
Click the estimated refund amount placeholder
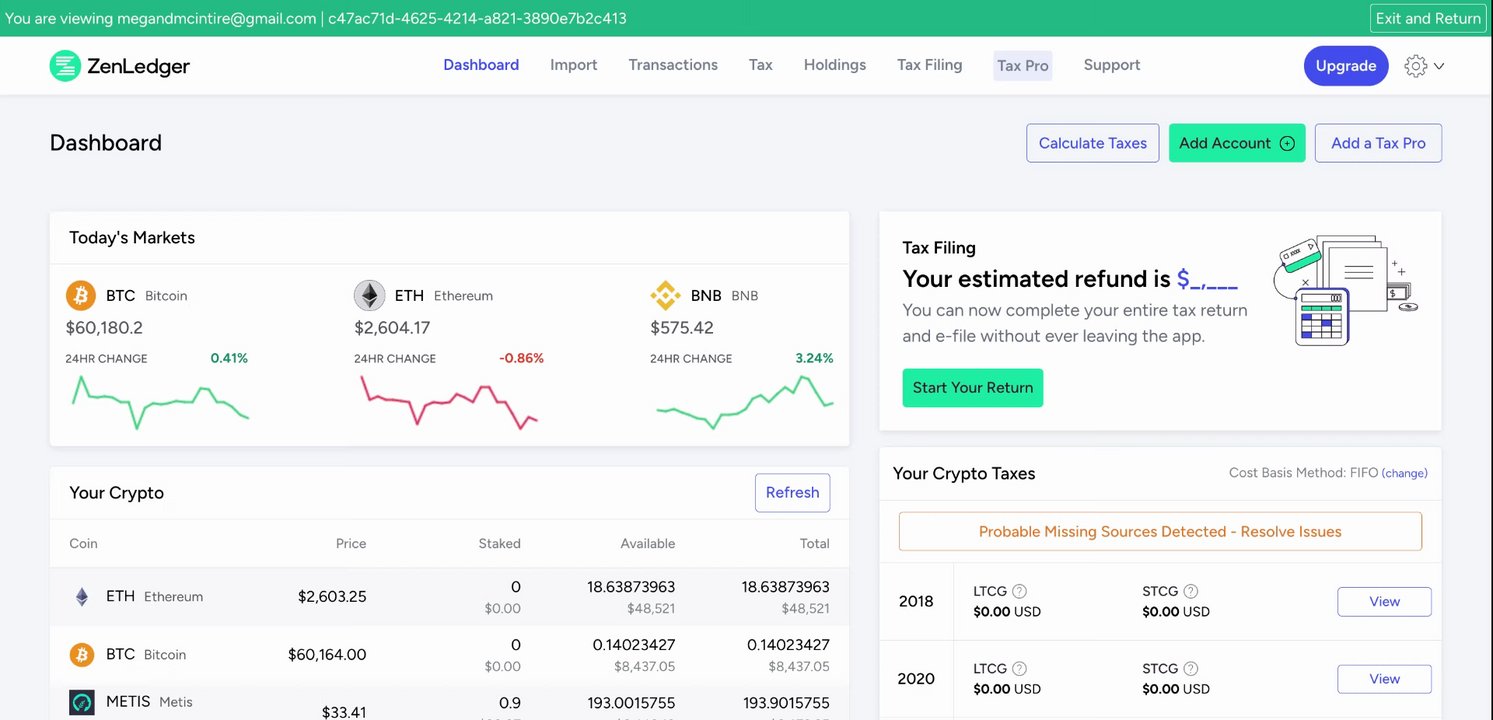1207,279
